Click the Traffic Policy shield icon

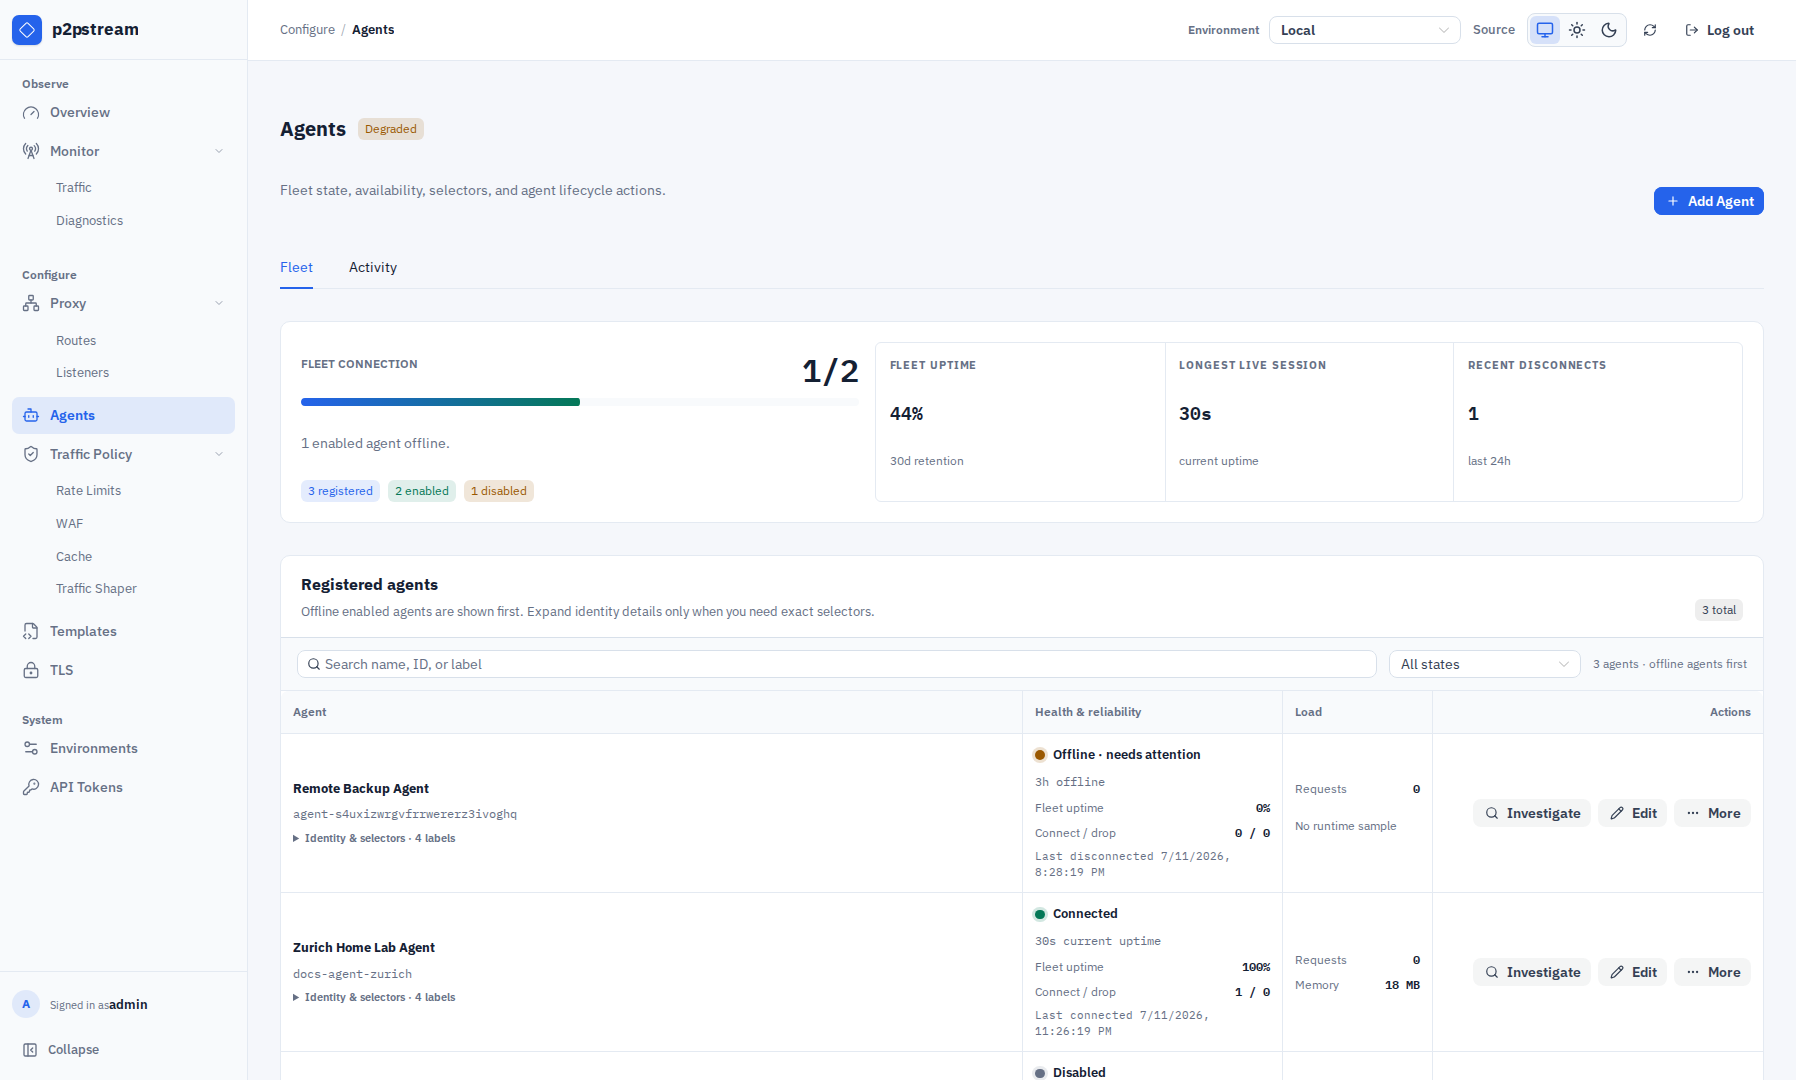coord(31,454)
